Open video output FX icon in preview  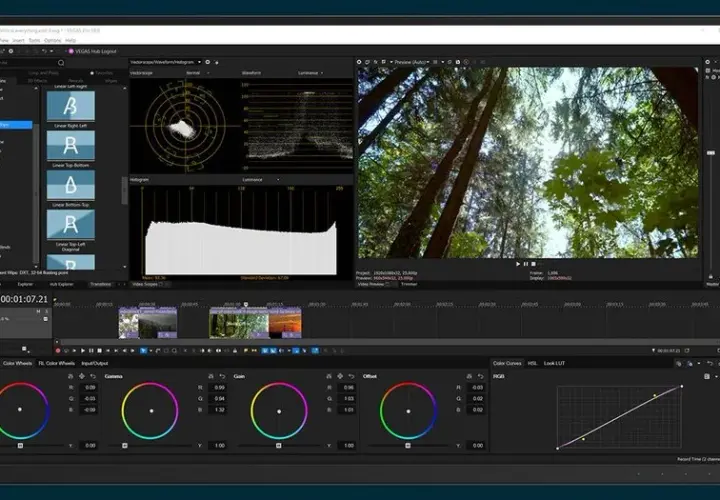(x=376, y=62)
